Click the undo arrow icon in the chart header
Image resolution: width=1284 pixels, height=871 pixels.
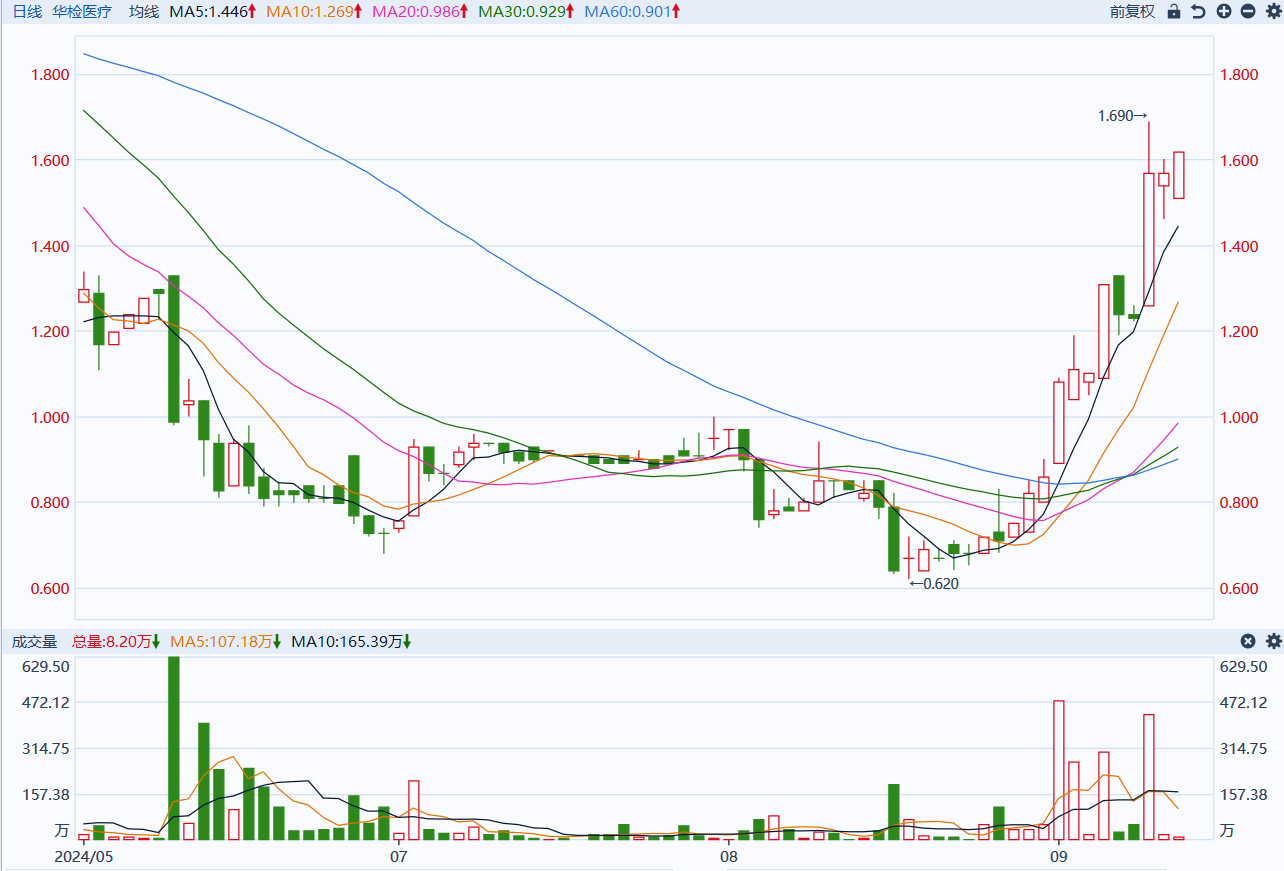pos(1198,12)
